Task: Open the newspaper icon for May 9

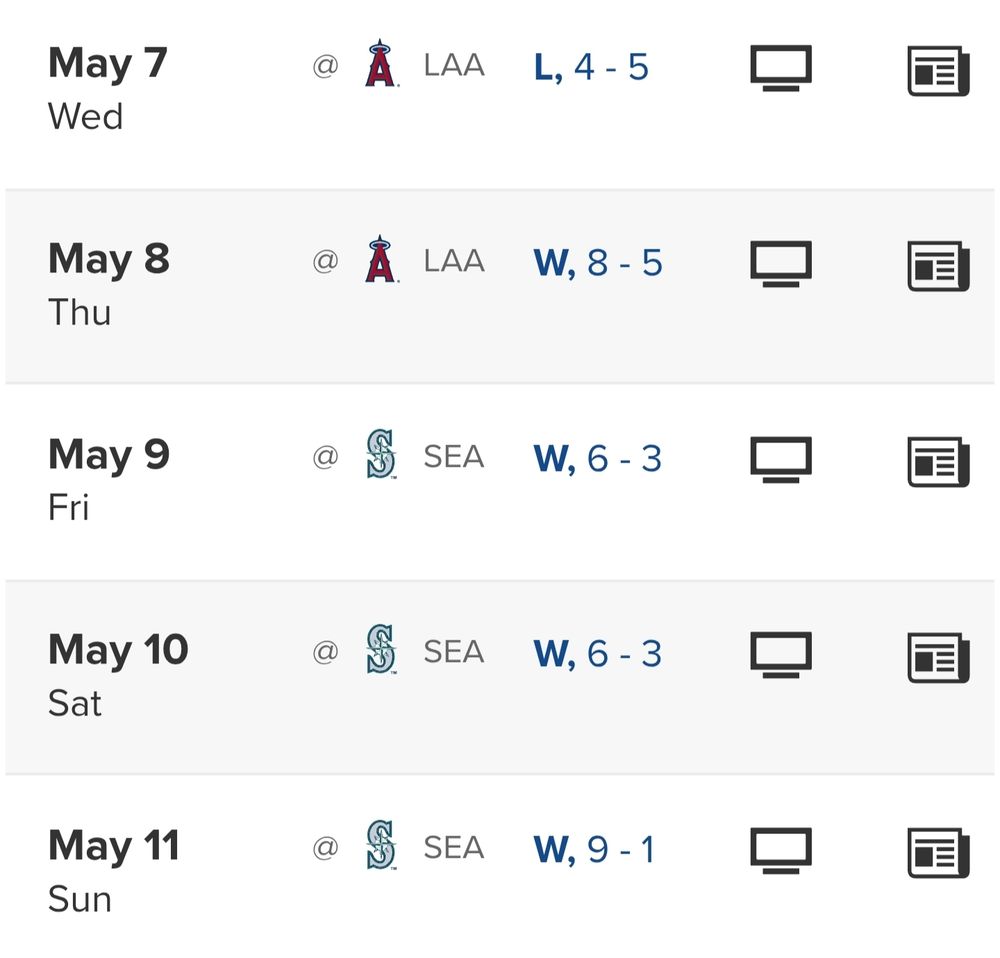Action: point(938,462)
